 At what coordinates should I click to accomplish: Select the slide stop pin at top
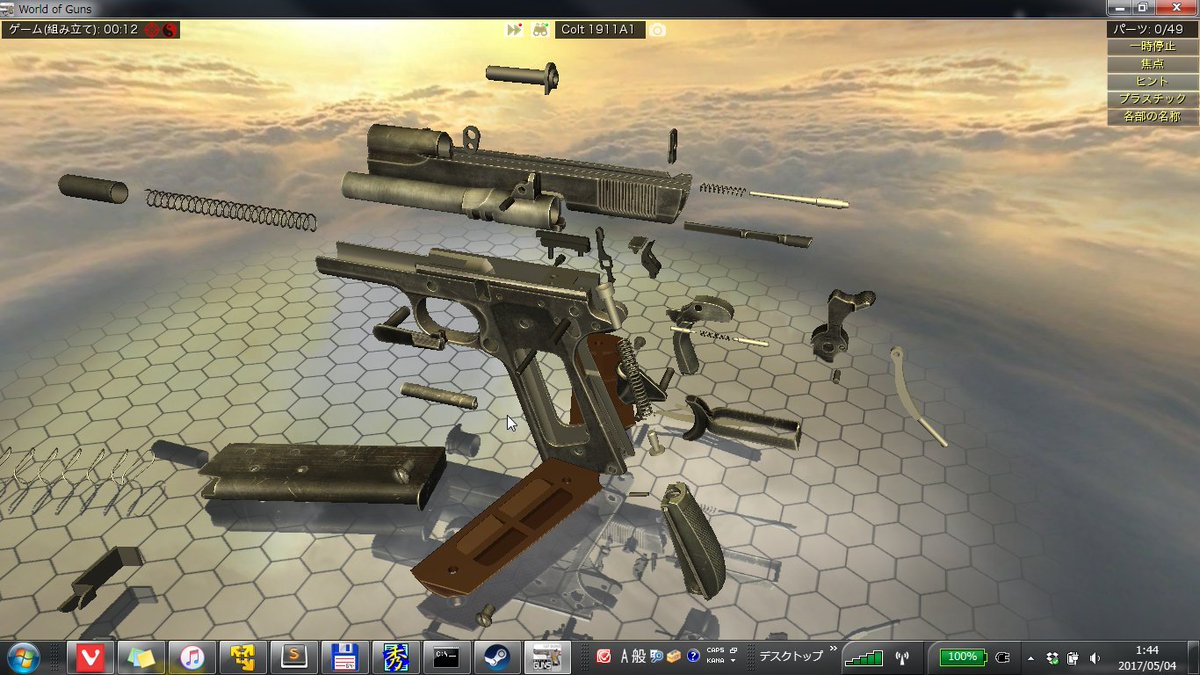522,77
